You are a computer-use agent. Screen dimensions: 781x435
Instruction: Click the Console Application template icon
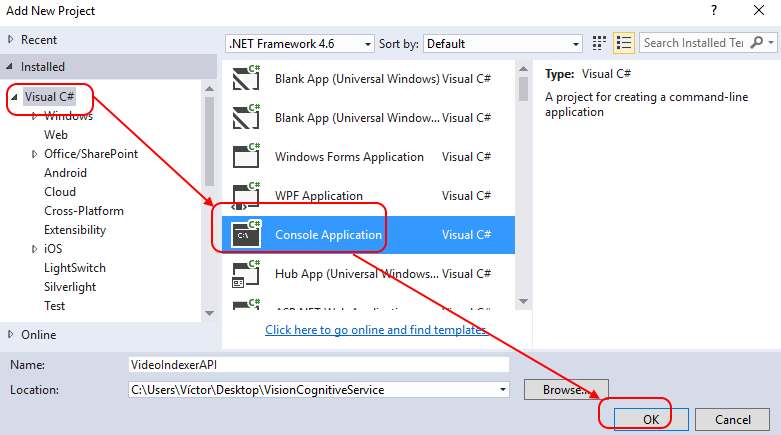(247, 234)
